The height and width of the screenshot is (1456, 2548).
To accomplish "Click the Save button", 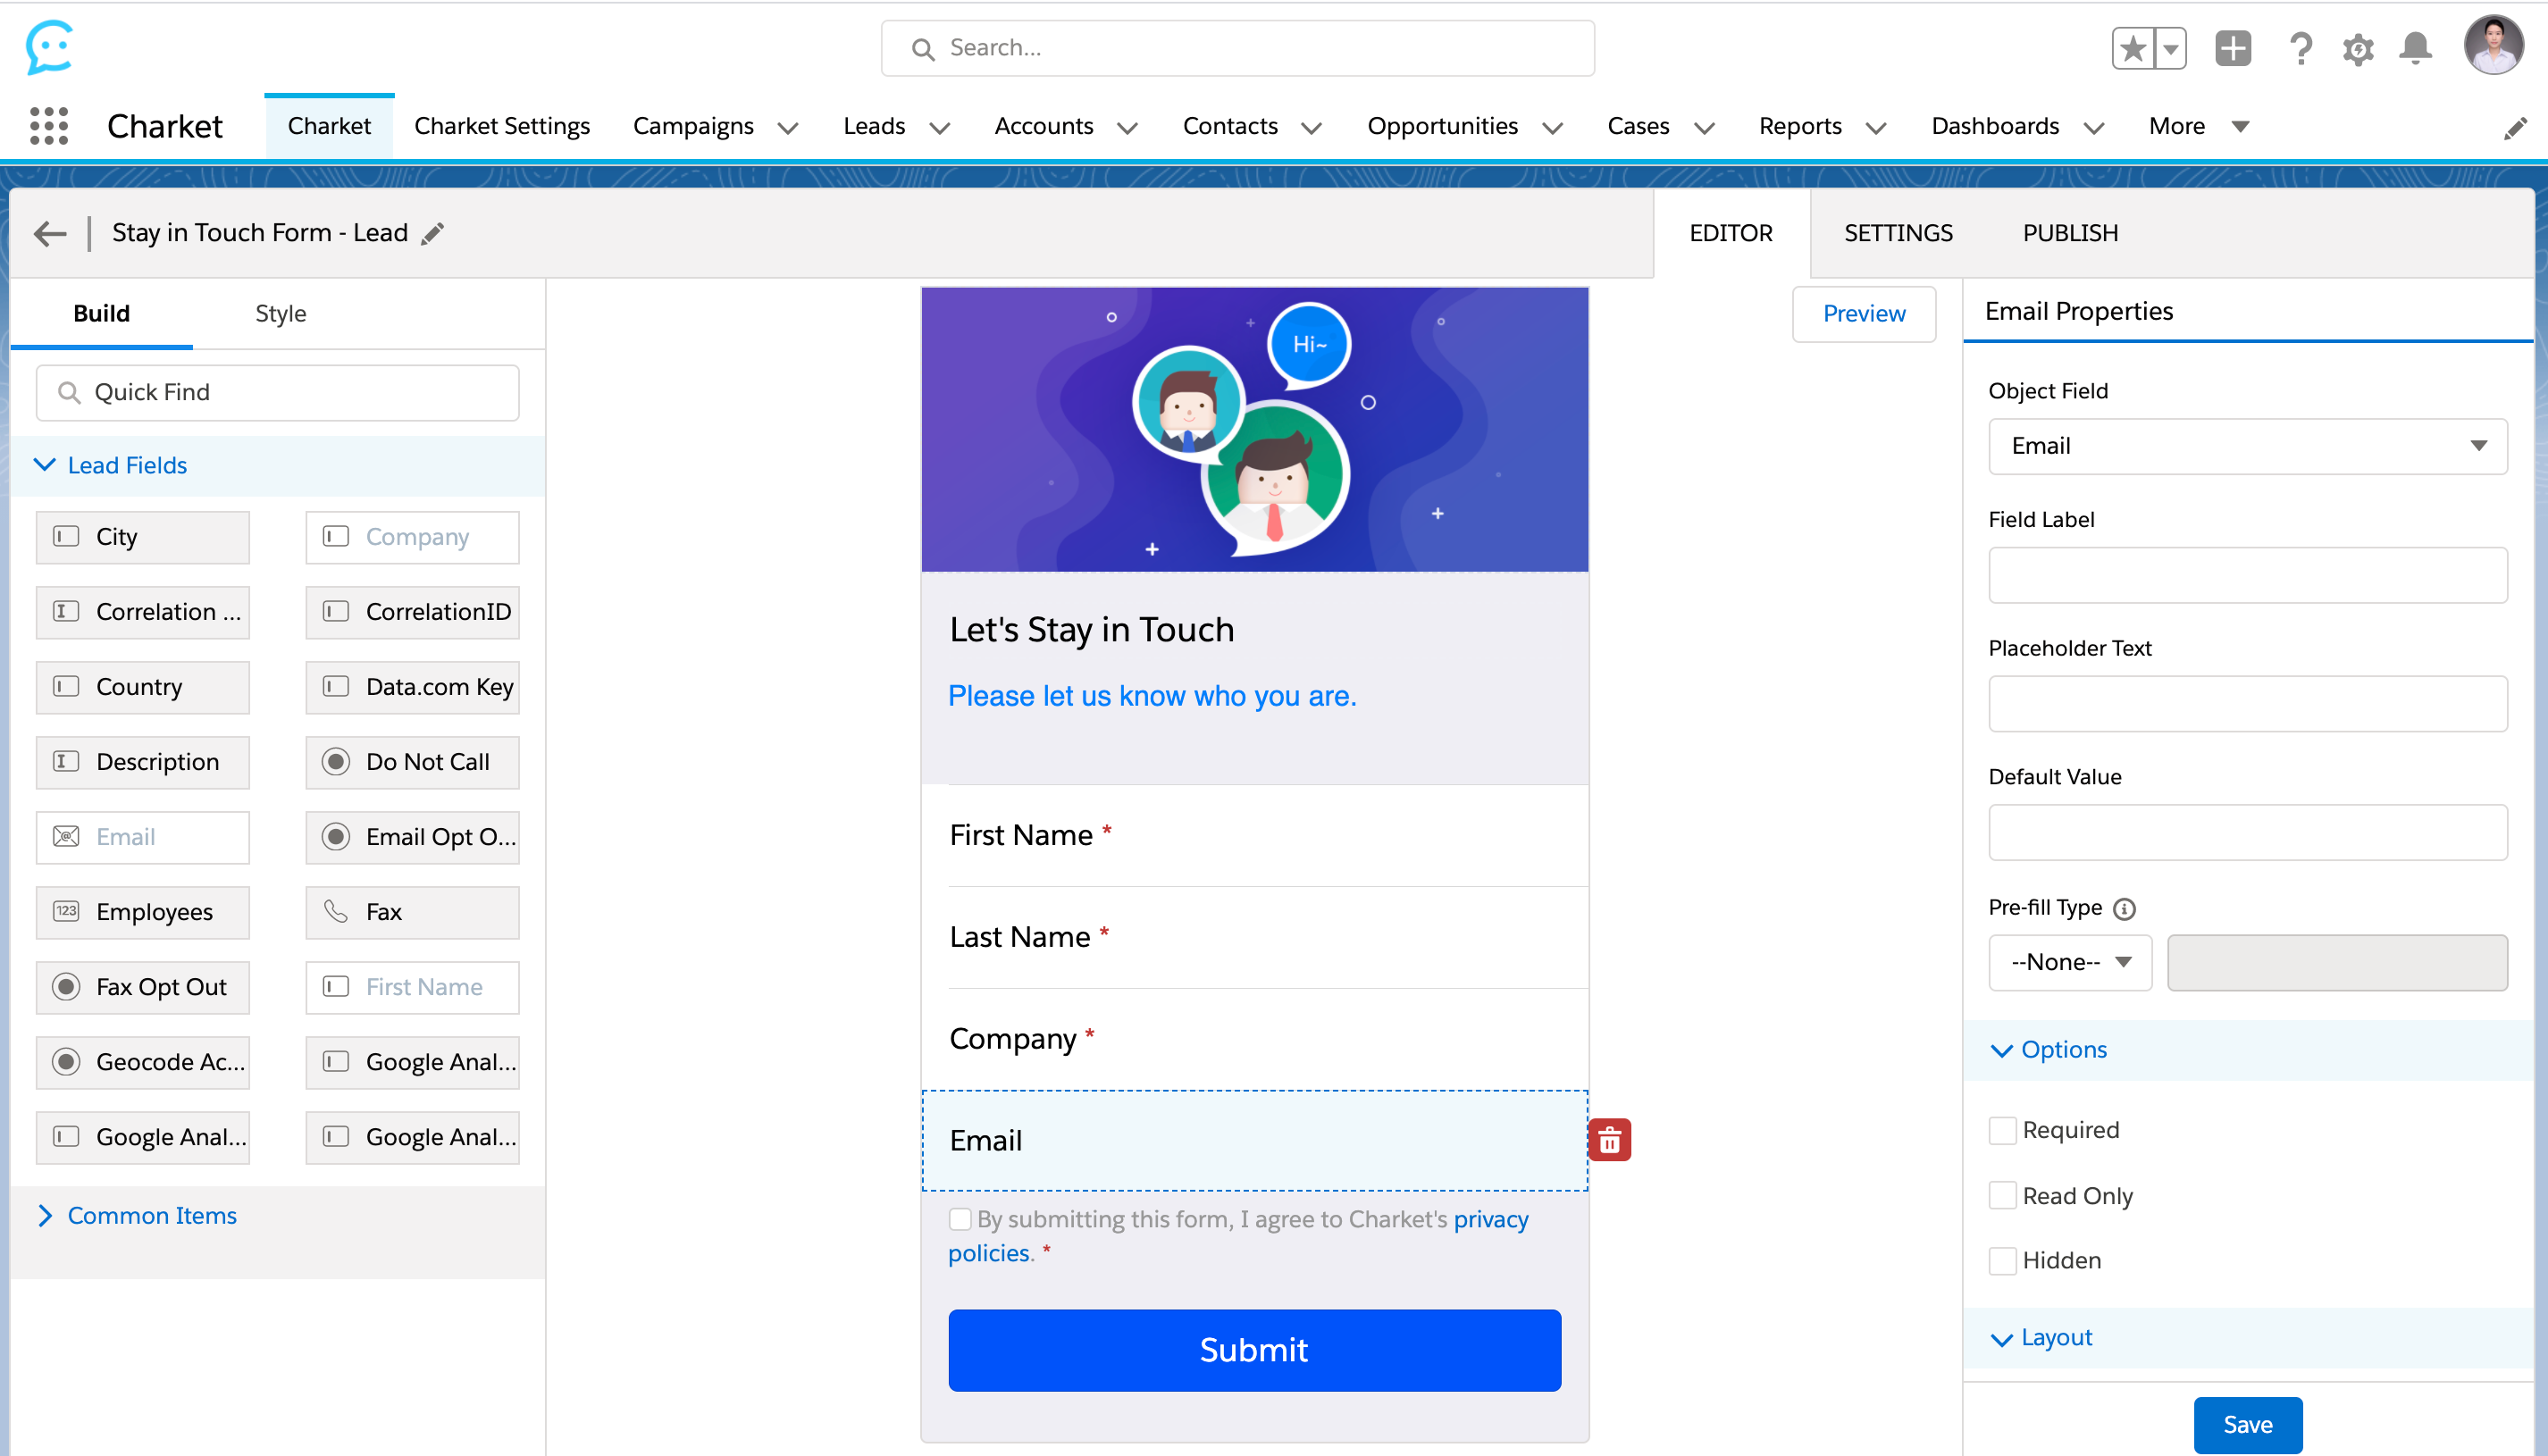I will (x=2247, y=1424).
